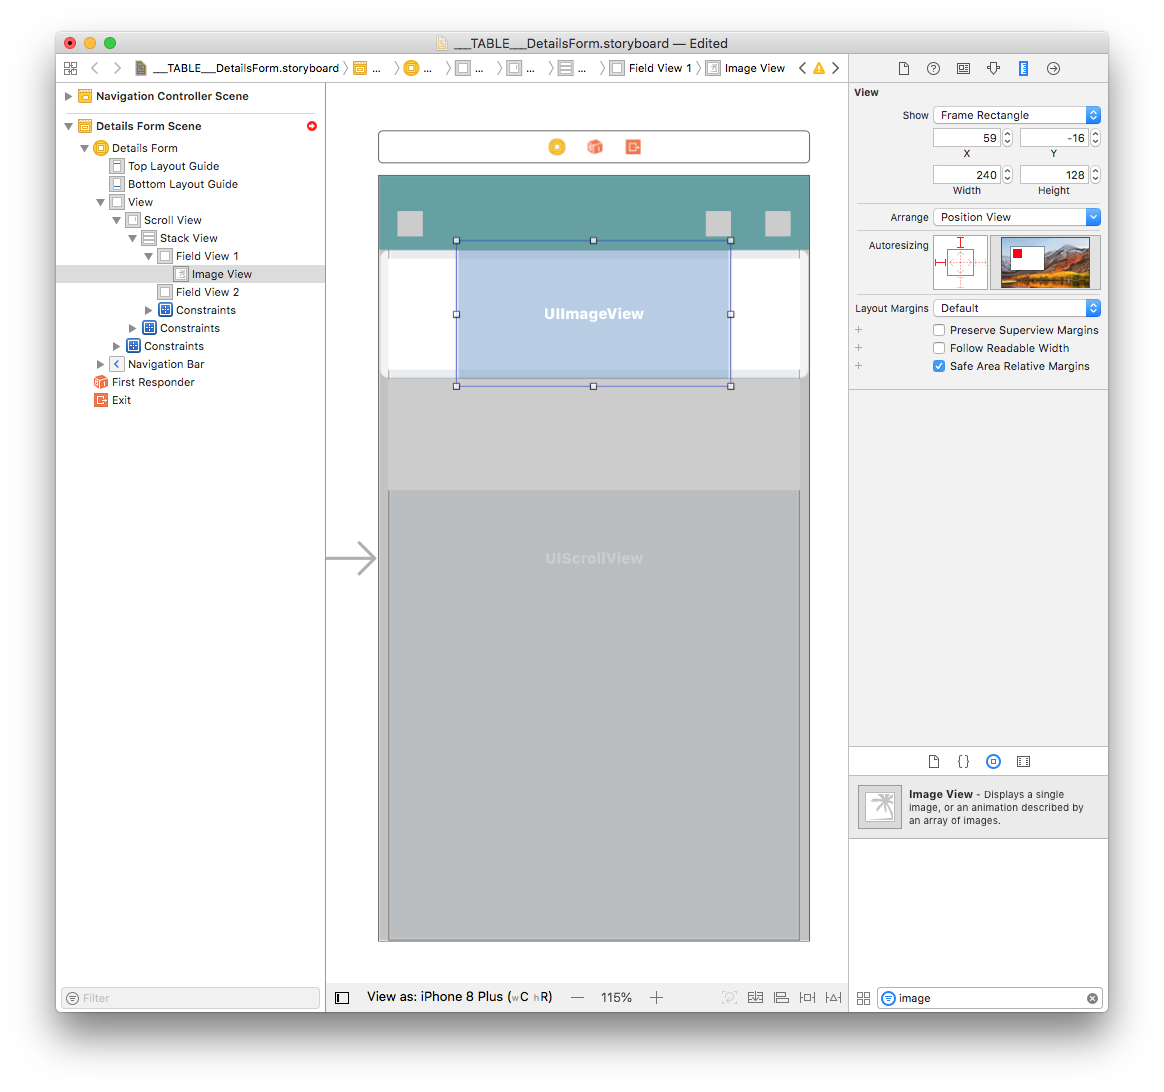Click View as: iPhone 8 Plus button

coord(460,997)
